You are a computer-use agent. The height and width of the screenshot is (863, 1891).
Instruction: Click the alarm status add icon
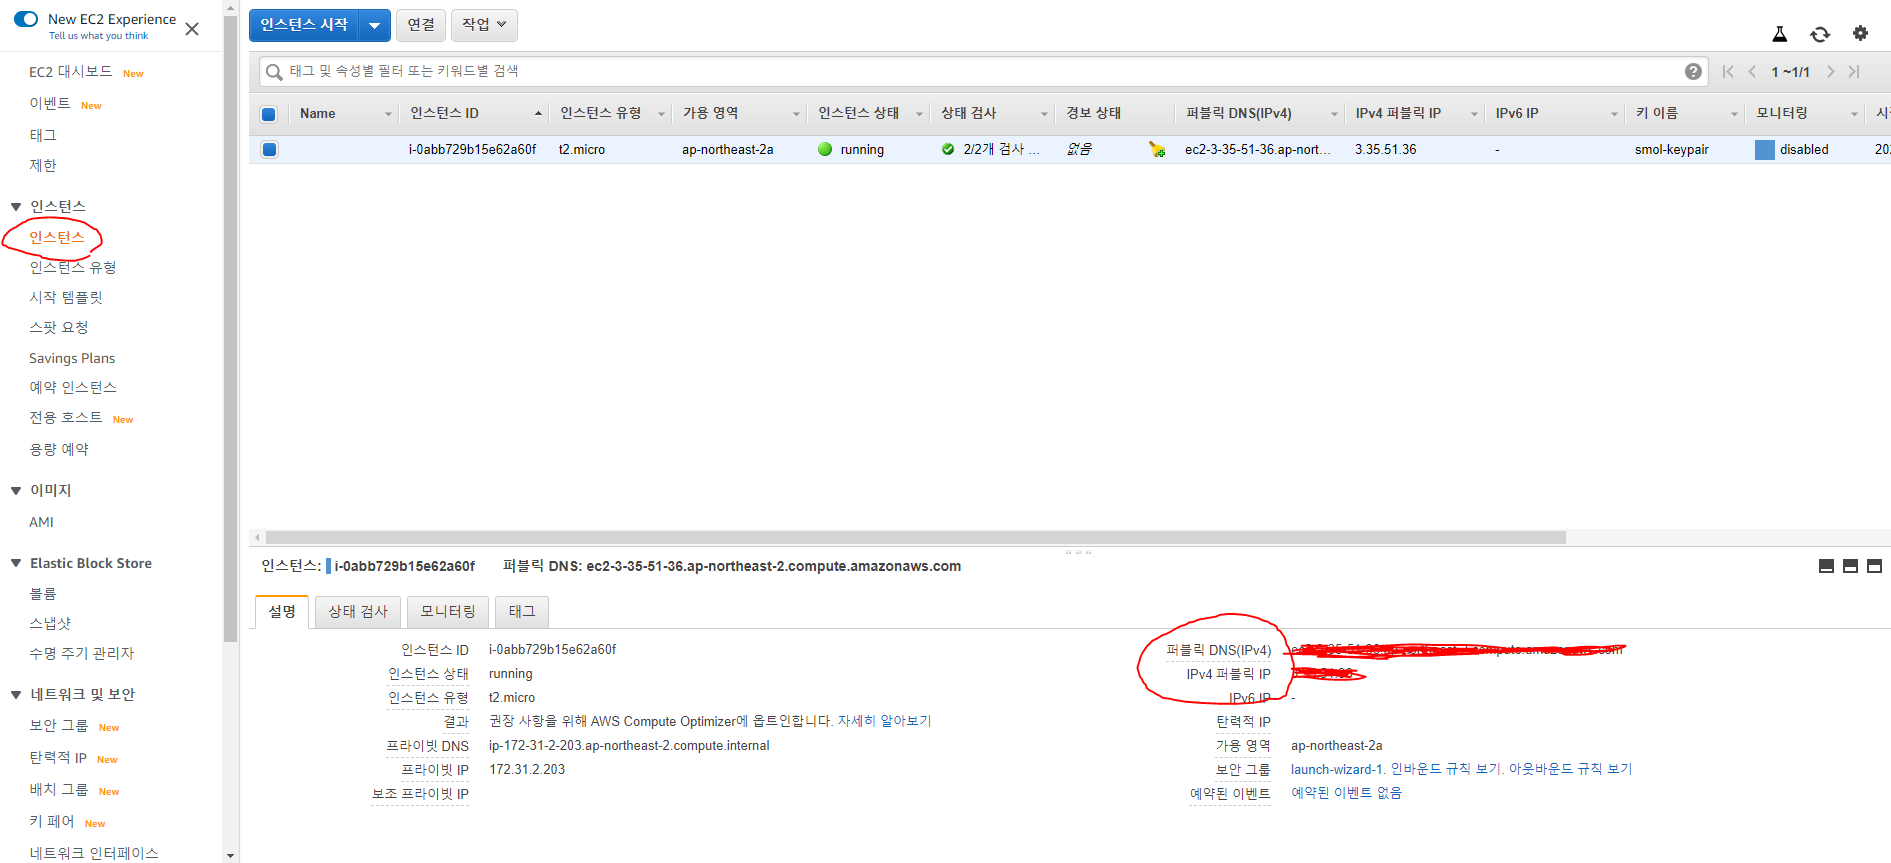coord(1157,150)
